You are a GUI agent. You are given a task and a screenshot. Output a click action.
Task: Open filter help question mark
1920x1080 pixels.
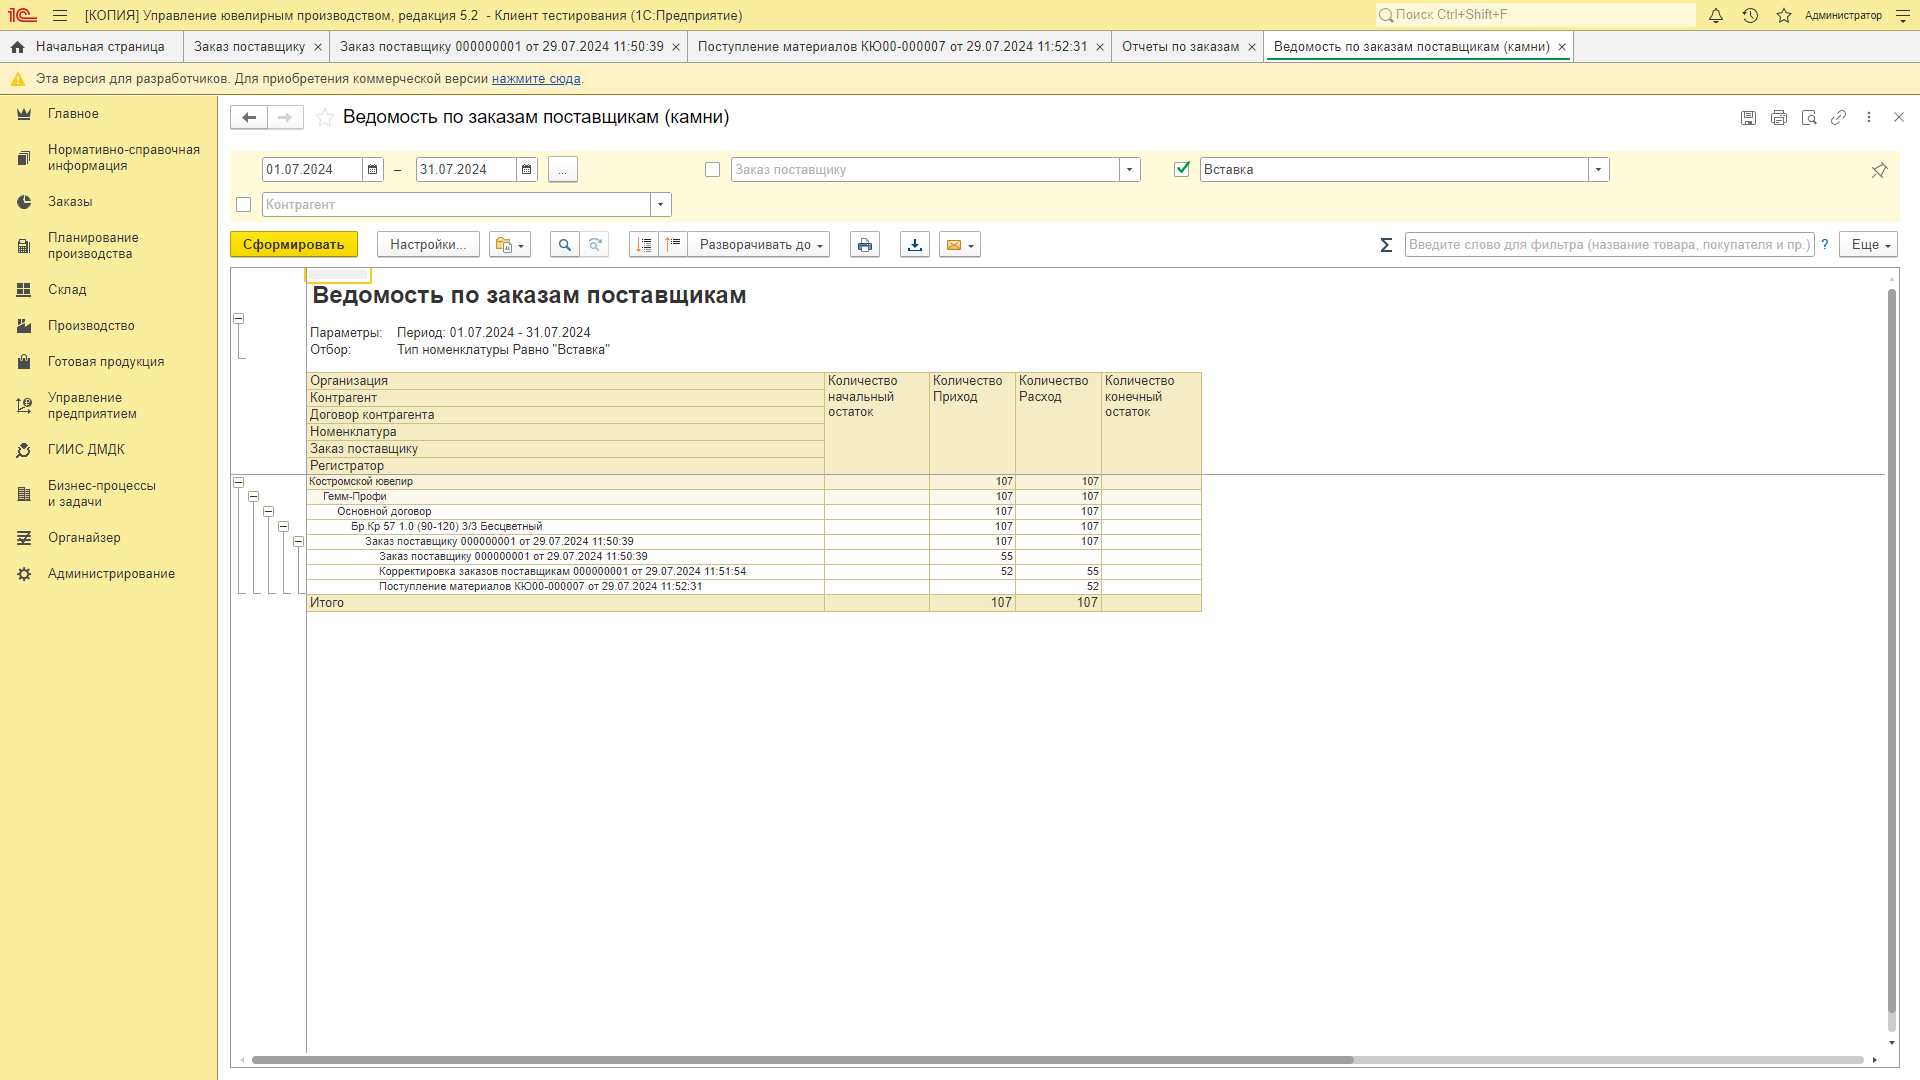tap(1825, 245)
